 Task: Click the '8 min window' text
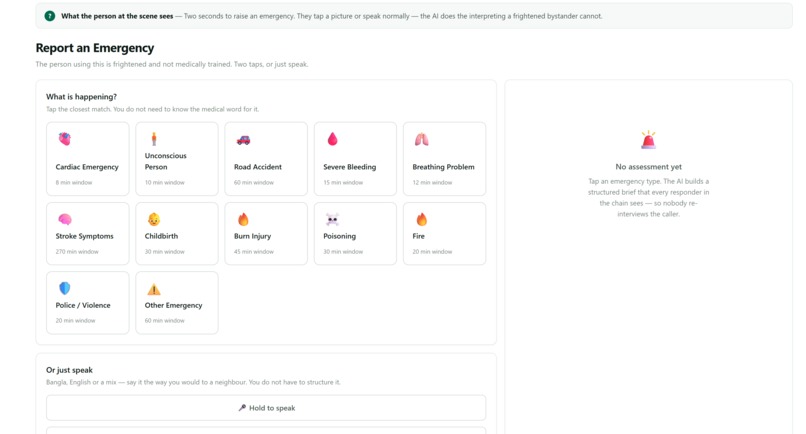click(74, 183)
